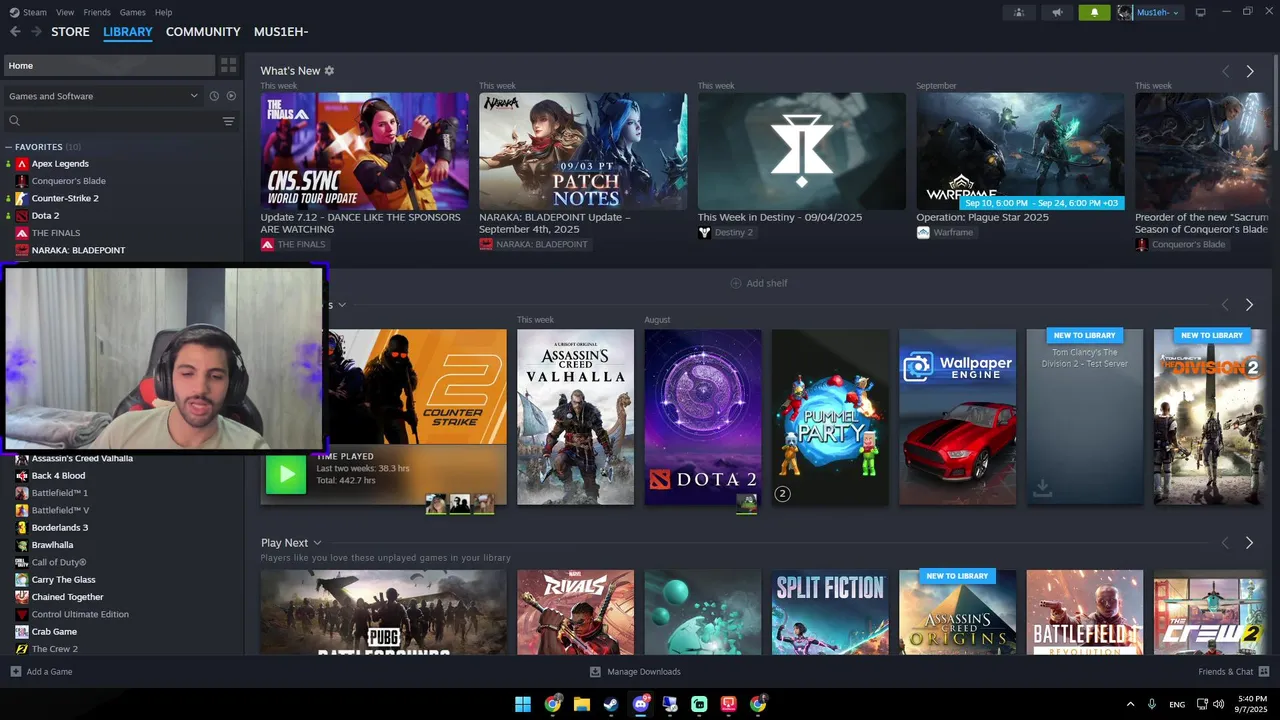Select NARAKA: BLADEPOINT in library list
Screen dimensions: 1280x720
[78, 250]
